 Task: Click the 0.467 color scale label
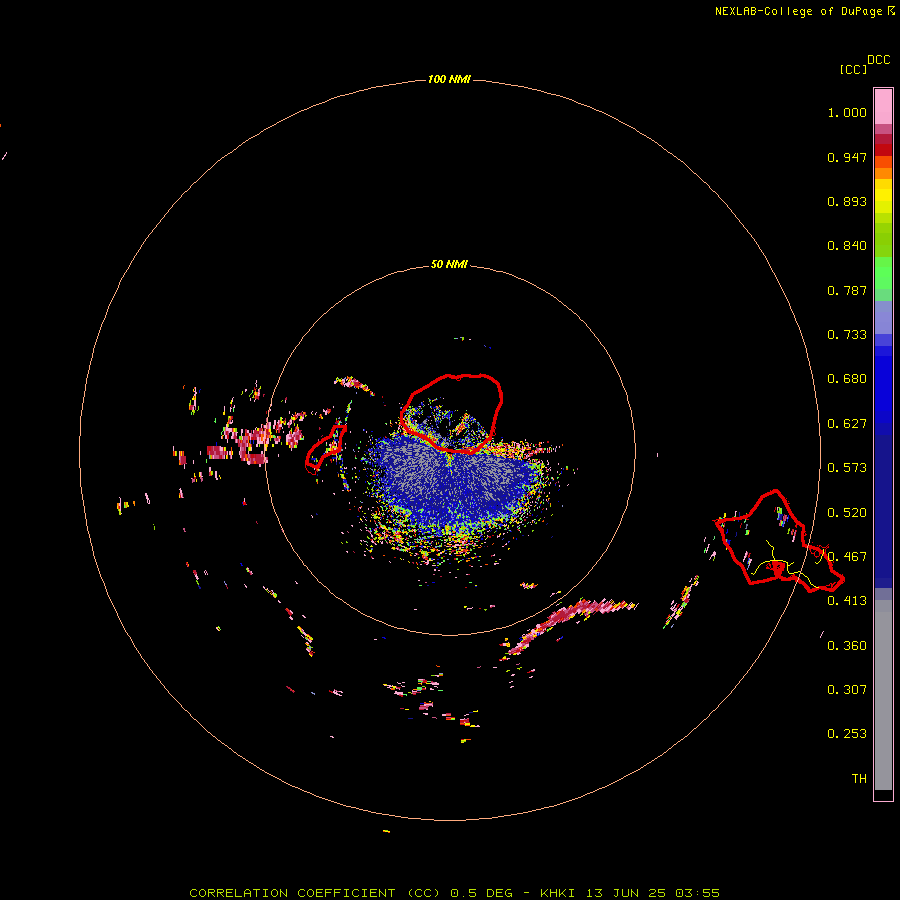point(847,557)
